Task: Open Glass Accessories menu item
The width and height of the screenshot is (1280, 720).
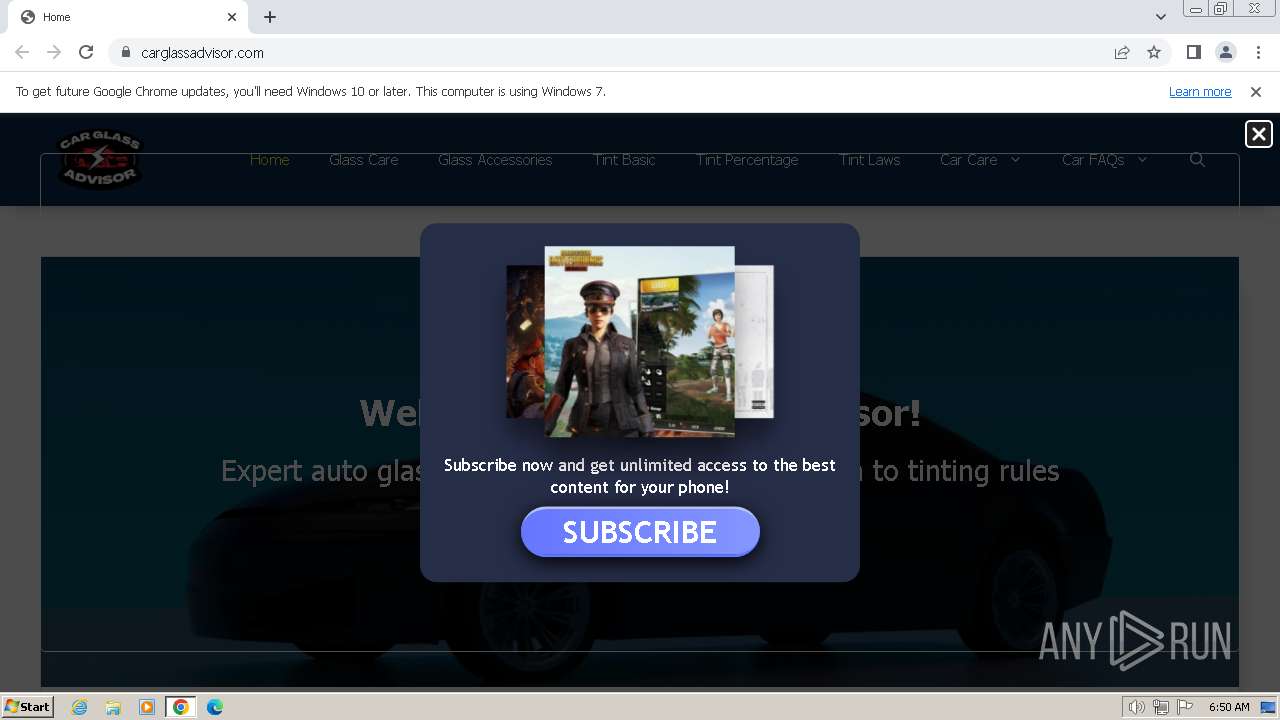Action: pos(495,160)
